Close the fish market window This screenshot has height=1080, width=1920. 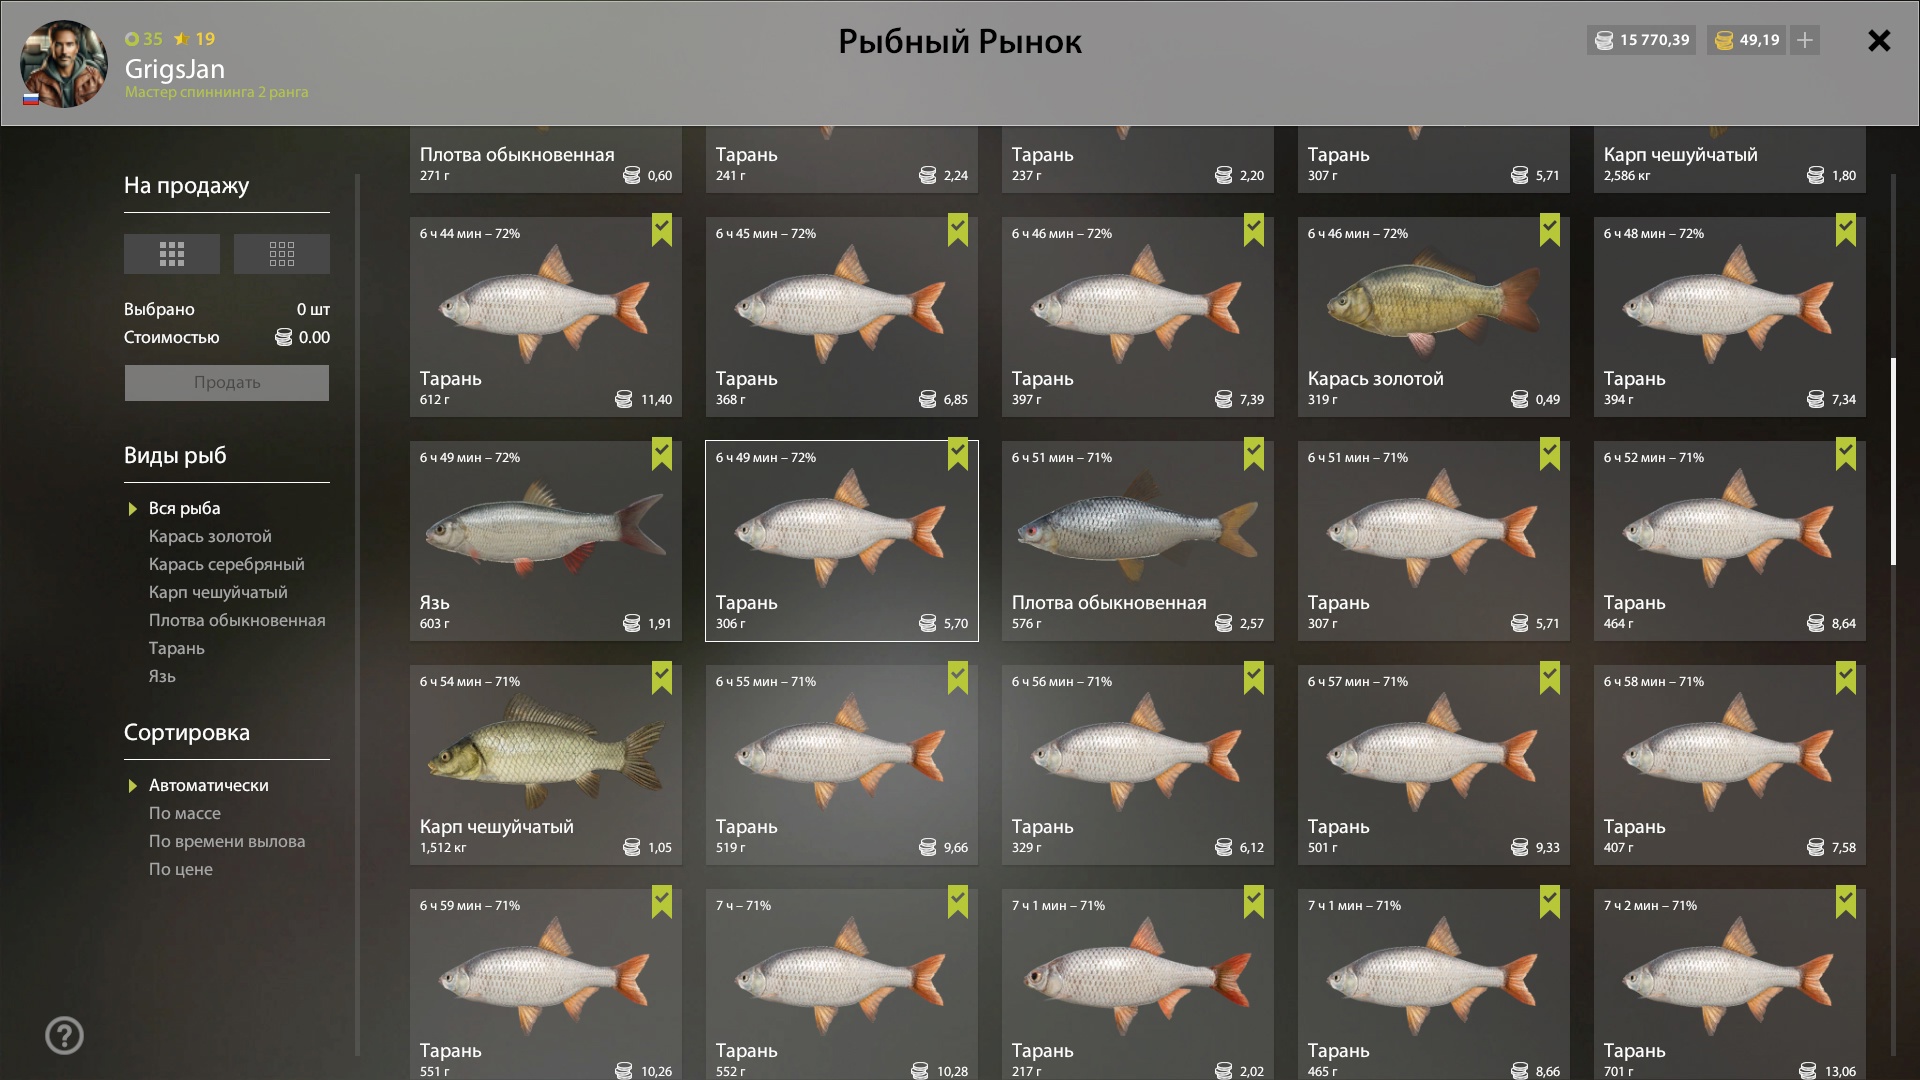[x=1879, y=41]
